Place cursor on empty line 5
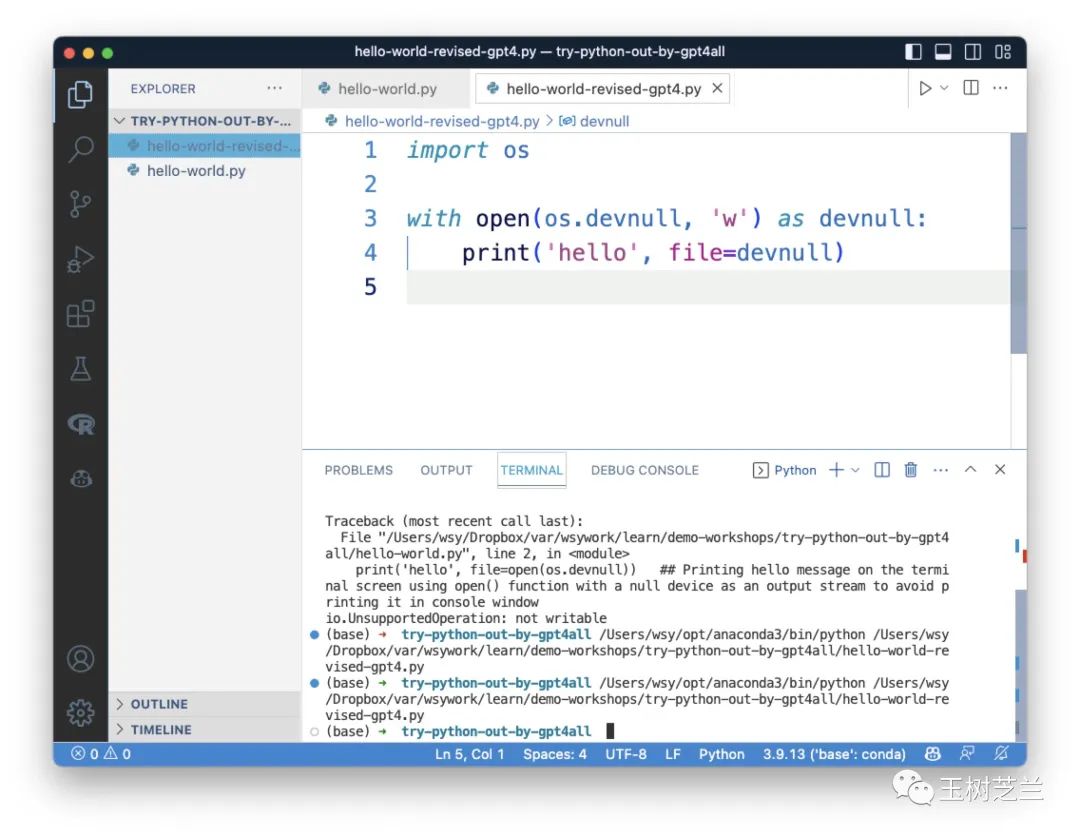The width and height of the screenshot is (1080, 837). (707, 287)
